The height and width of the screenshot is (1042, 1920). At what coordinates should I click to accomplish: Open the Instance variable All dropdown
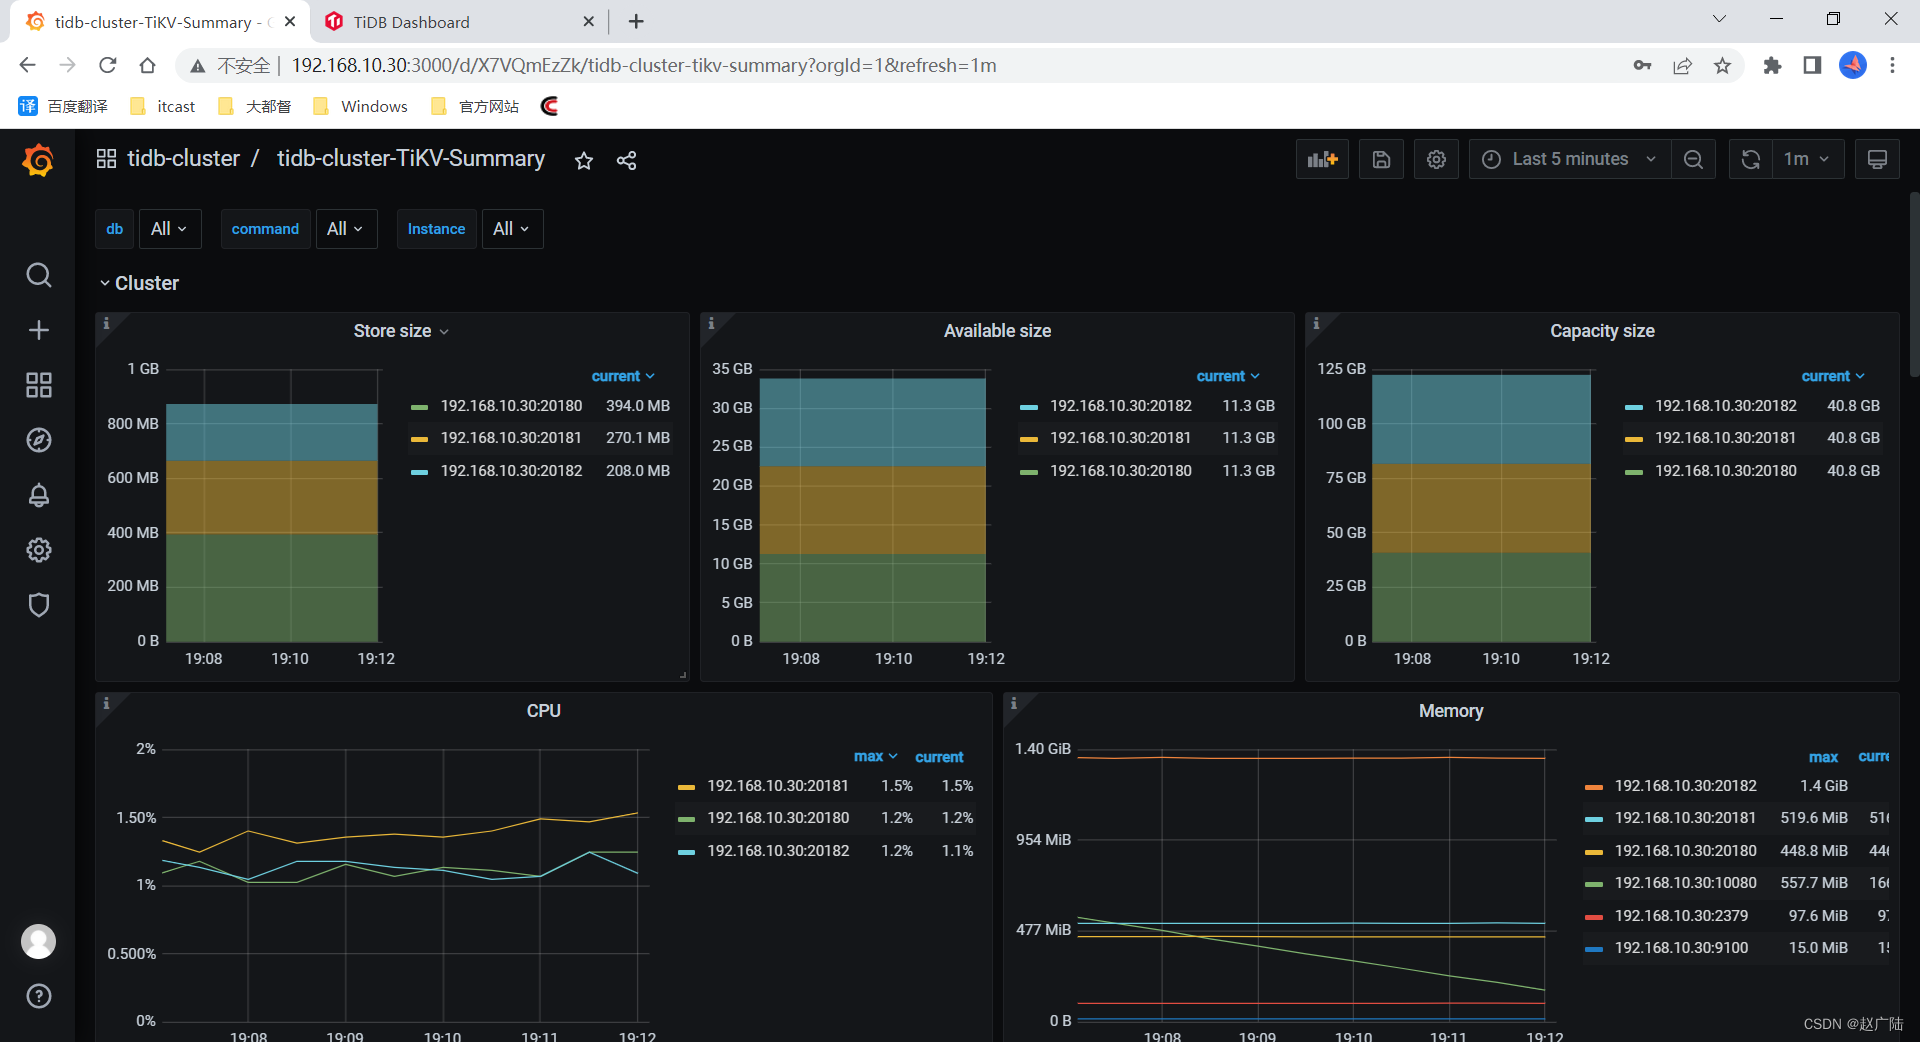(x=512, y=229)
